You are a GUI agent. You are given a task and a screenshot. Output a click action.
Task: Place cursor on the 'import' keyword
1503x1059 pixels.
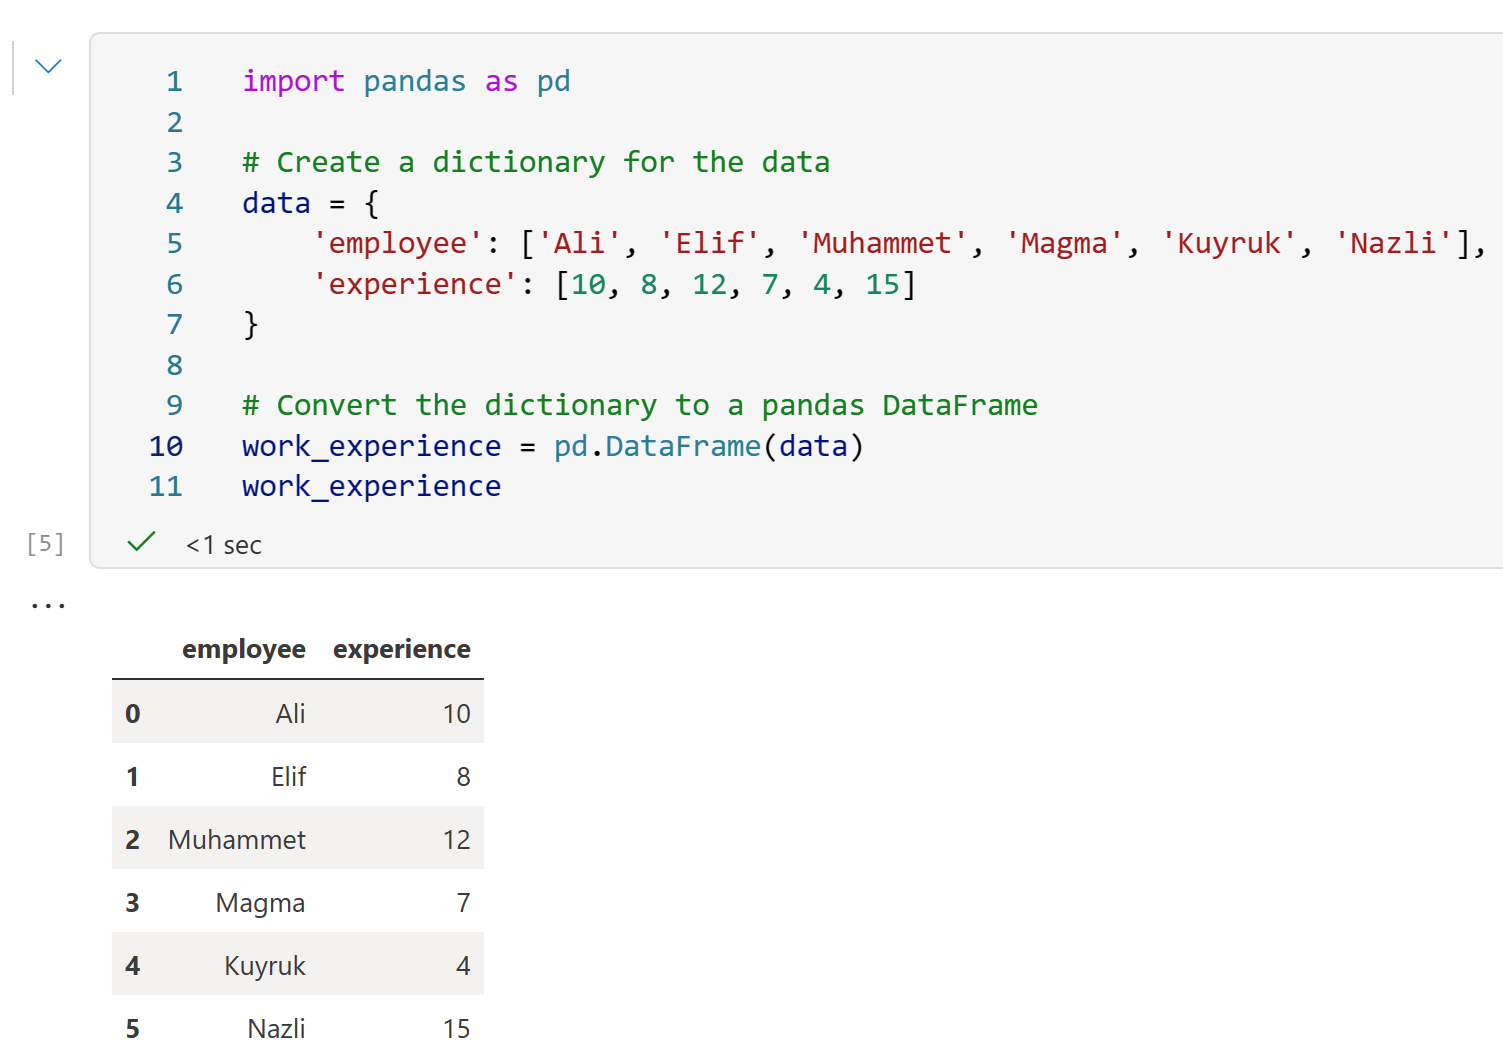point(293,81)
